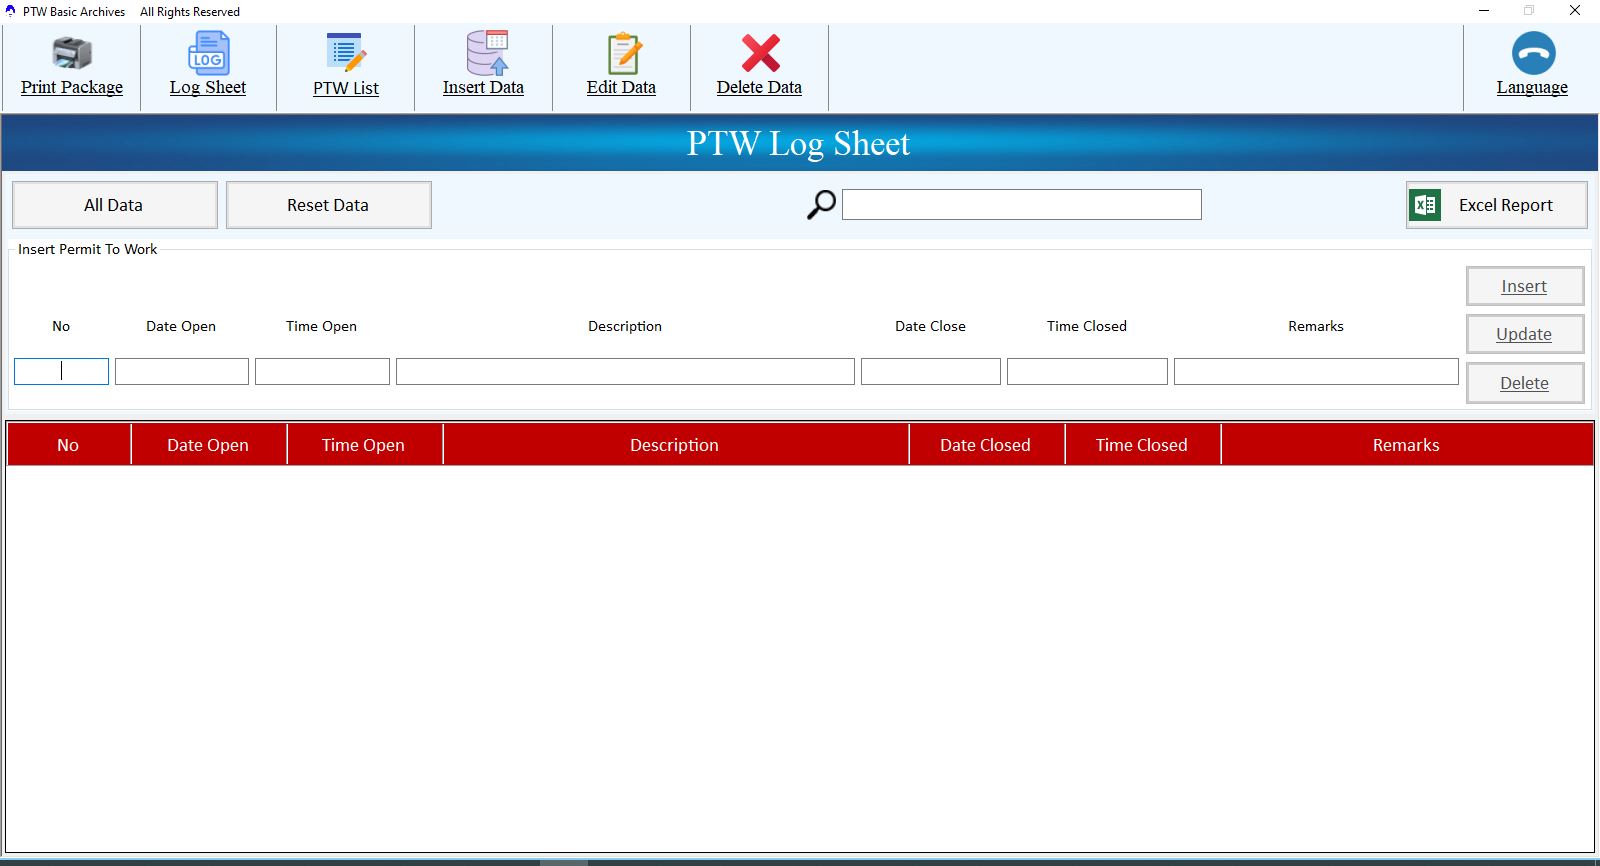
Task: Click the magnifying glass search icon
Action: [x=821, y=204]
